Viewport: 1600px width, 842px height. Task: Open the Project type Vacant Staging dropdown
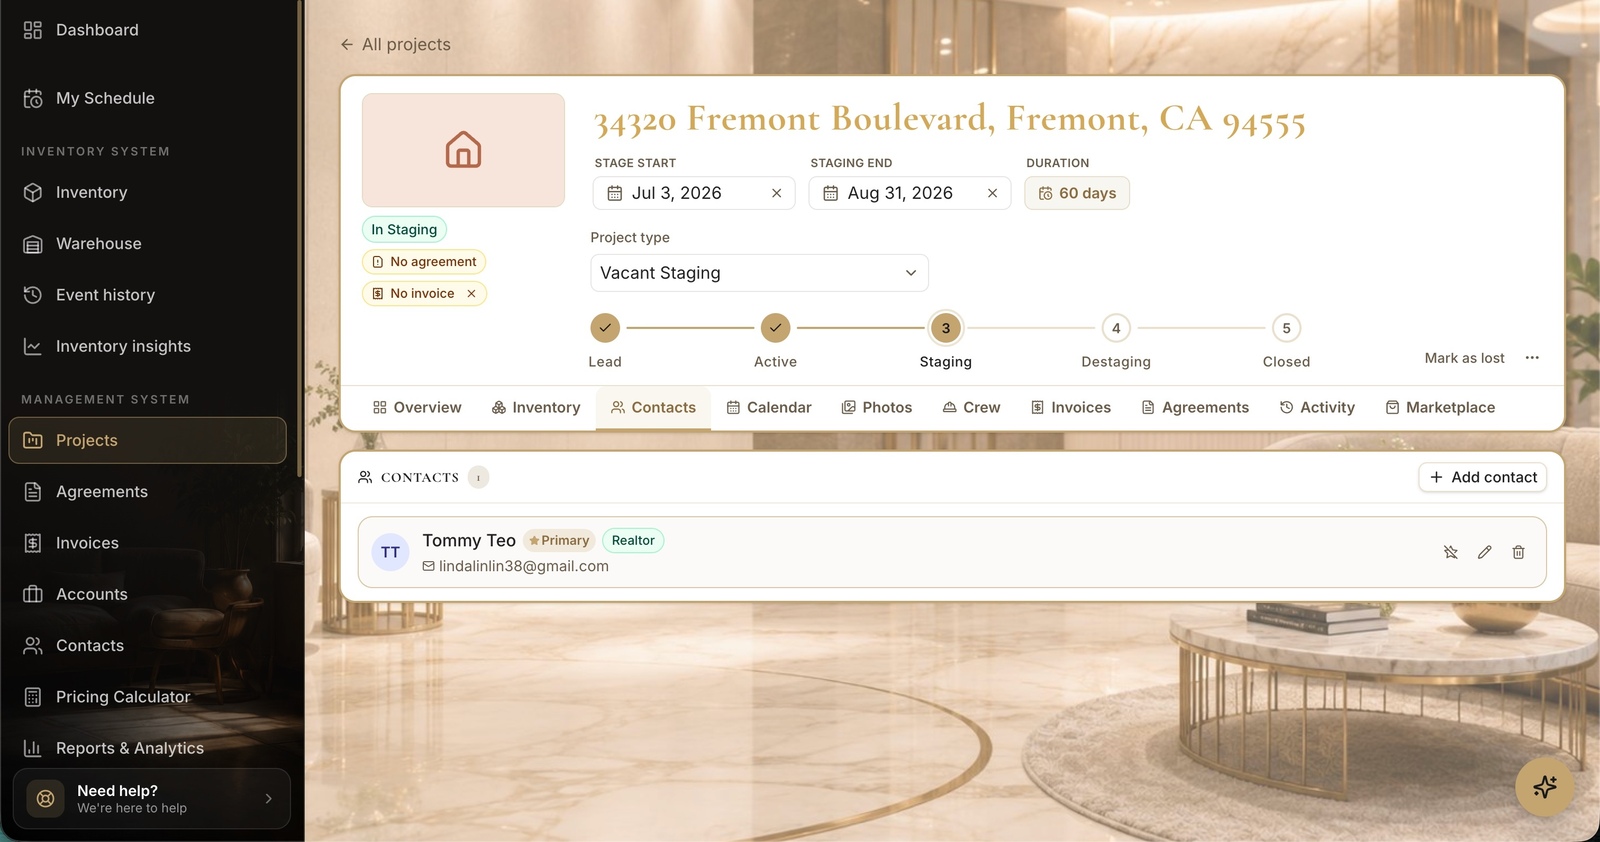(759, 273)
